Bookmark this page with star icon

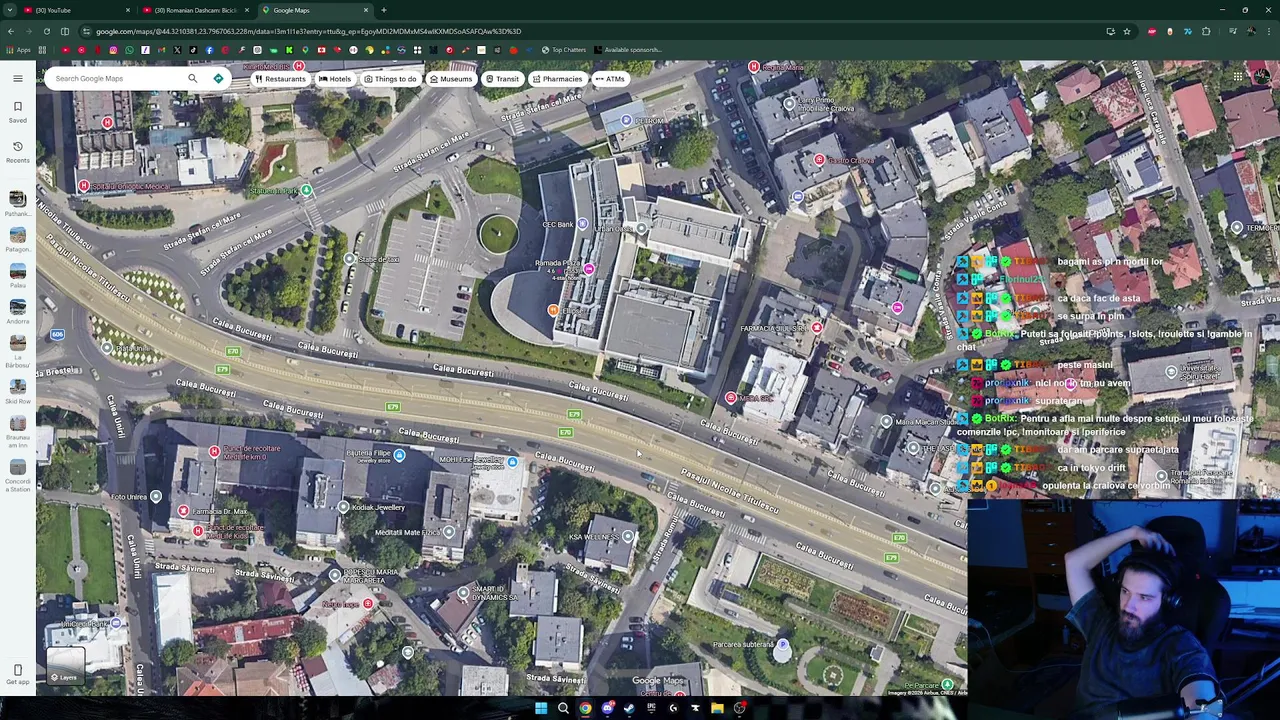1127,31
